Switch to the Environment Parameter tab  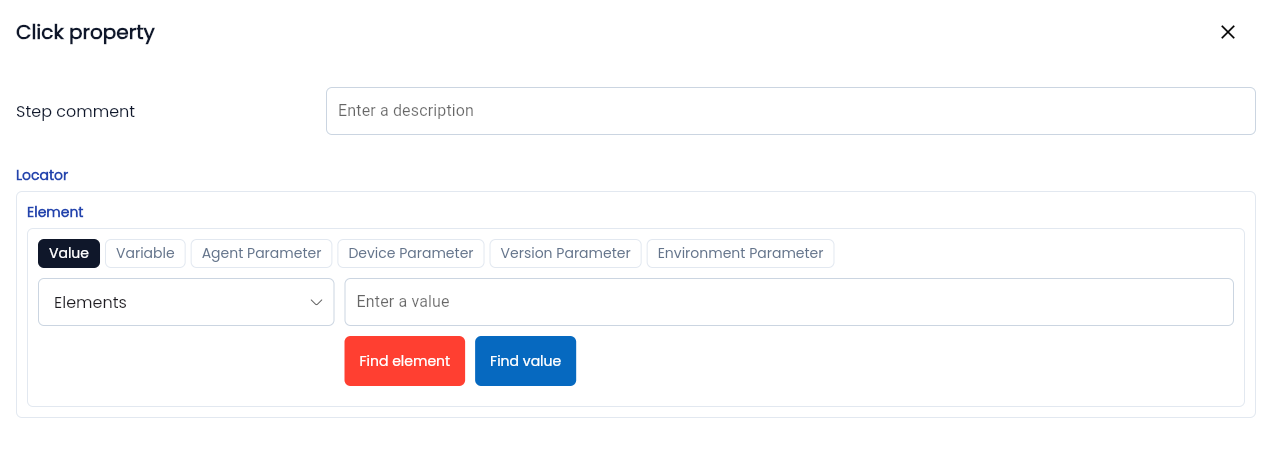click(x=740, y=253)
